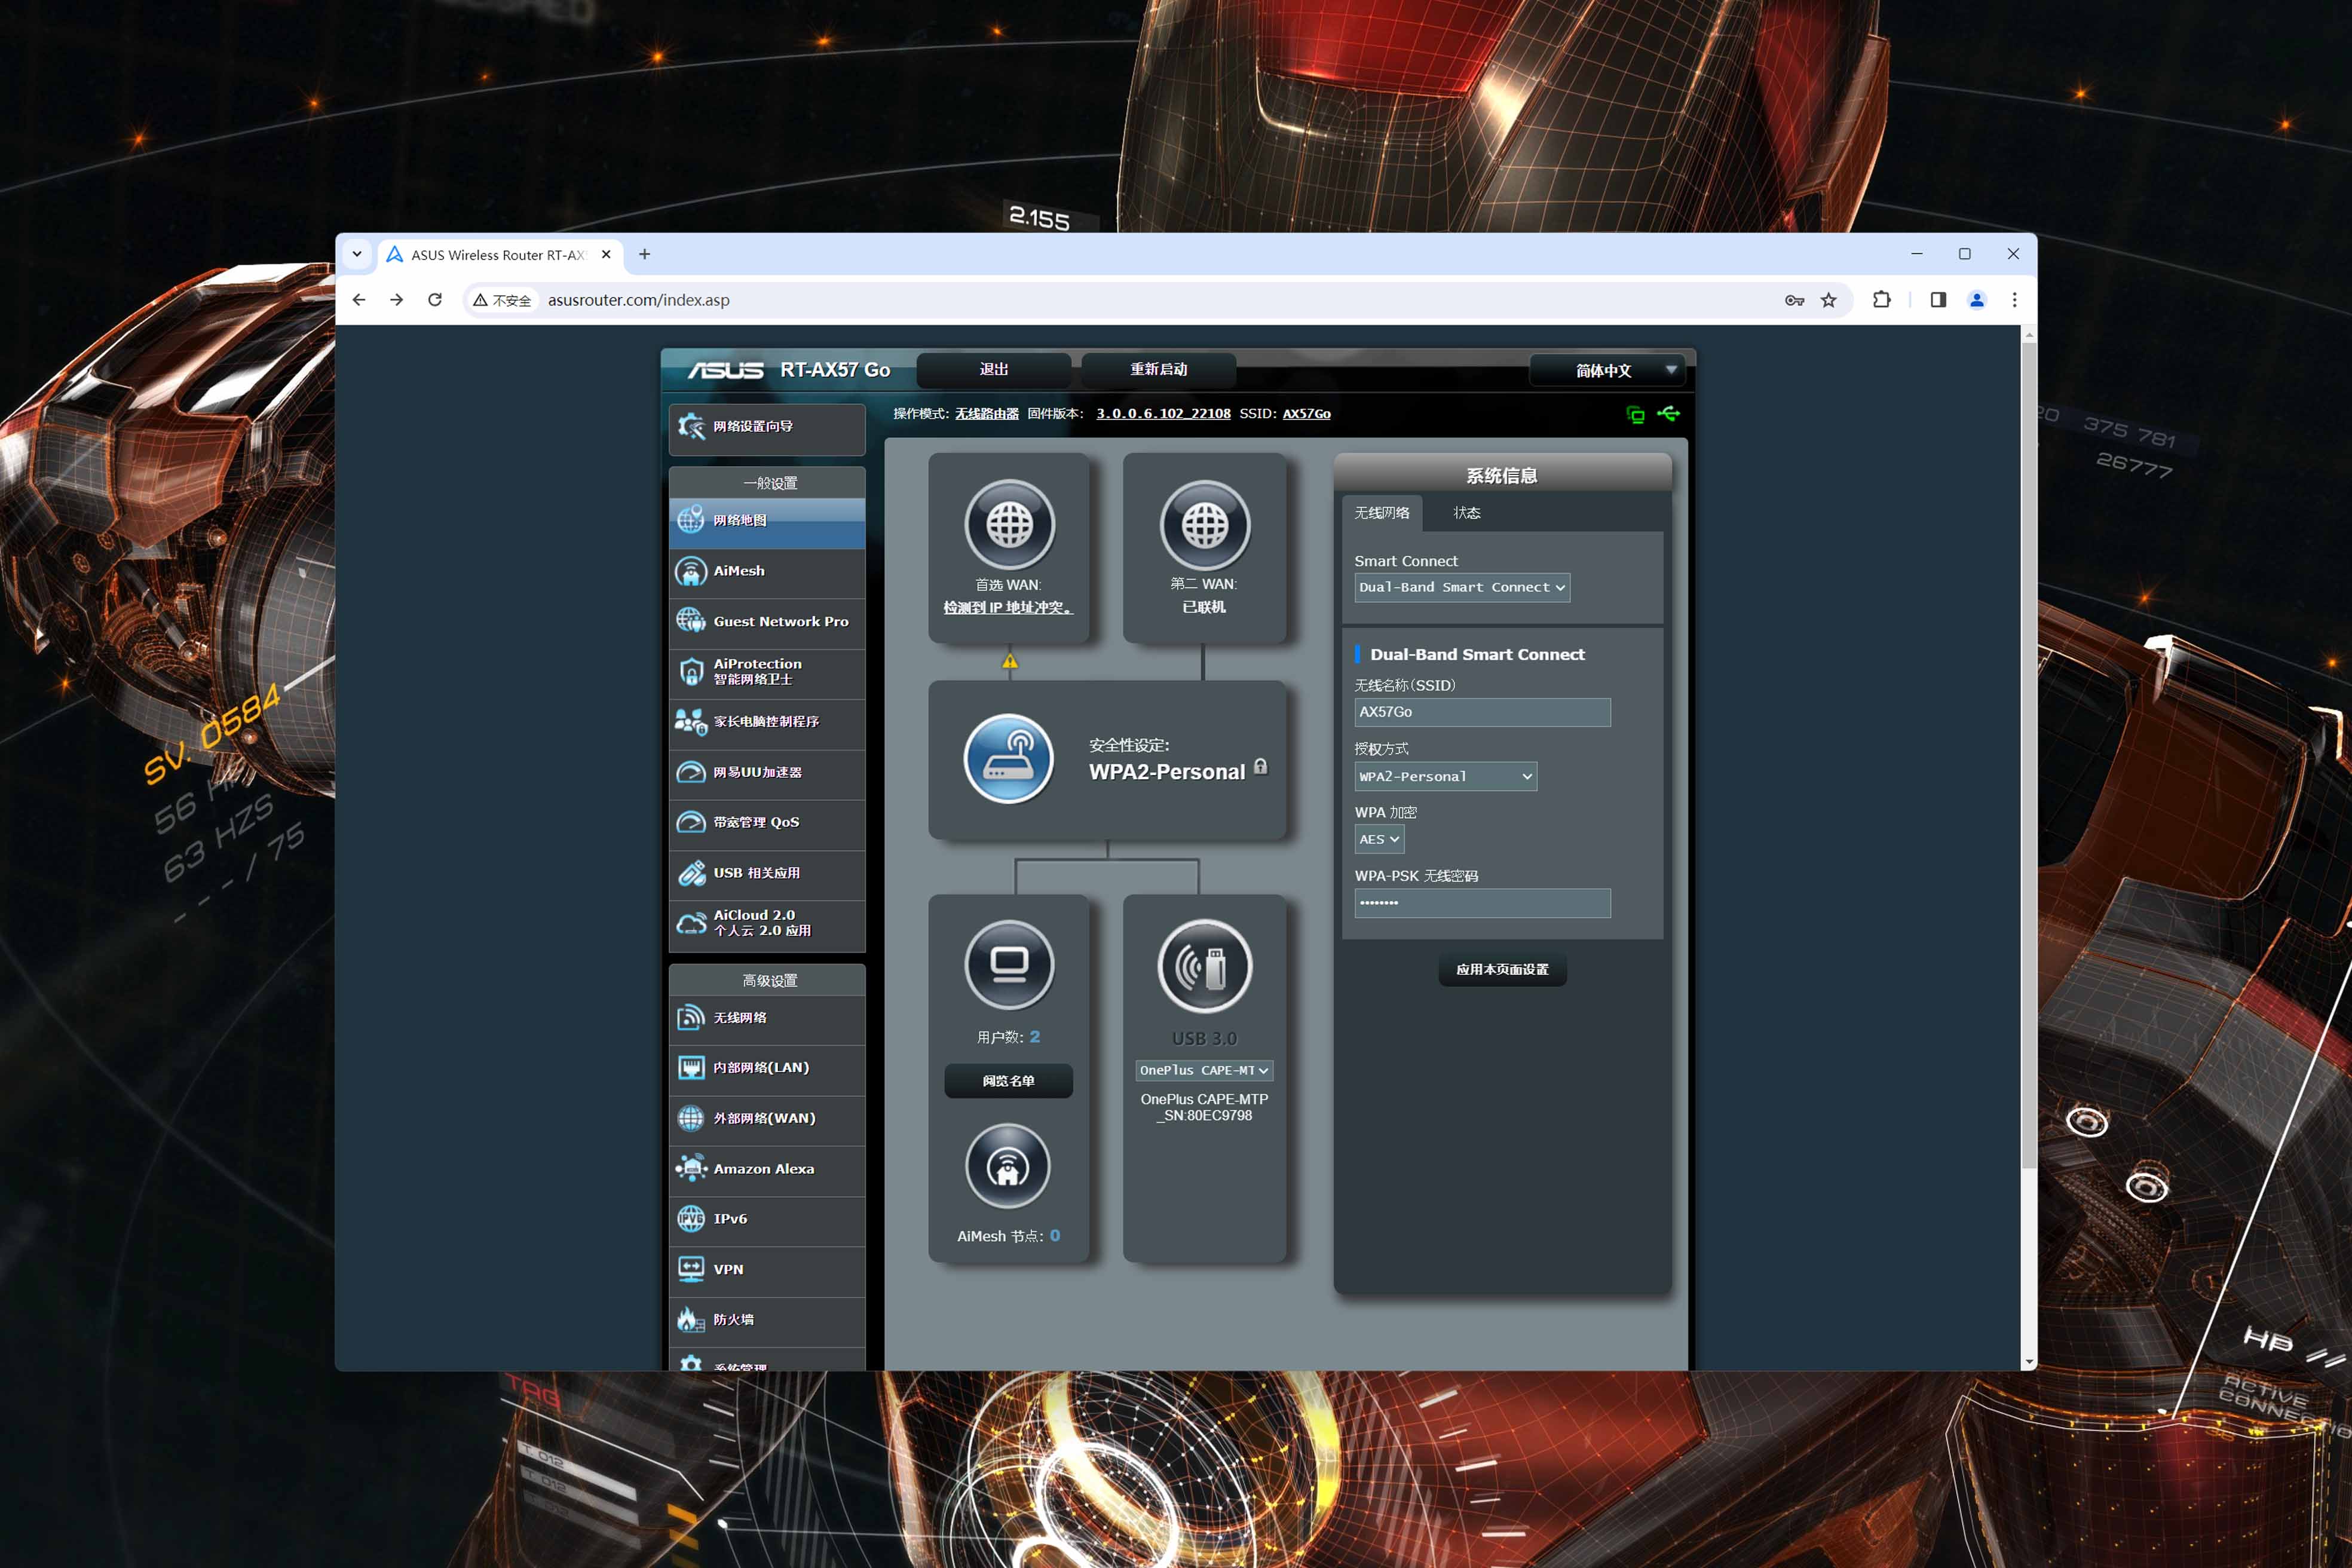Open AiMesh from the sidebar
Viewport: 2352px width, 1568px height.
tap(767, 571)
